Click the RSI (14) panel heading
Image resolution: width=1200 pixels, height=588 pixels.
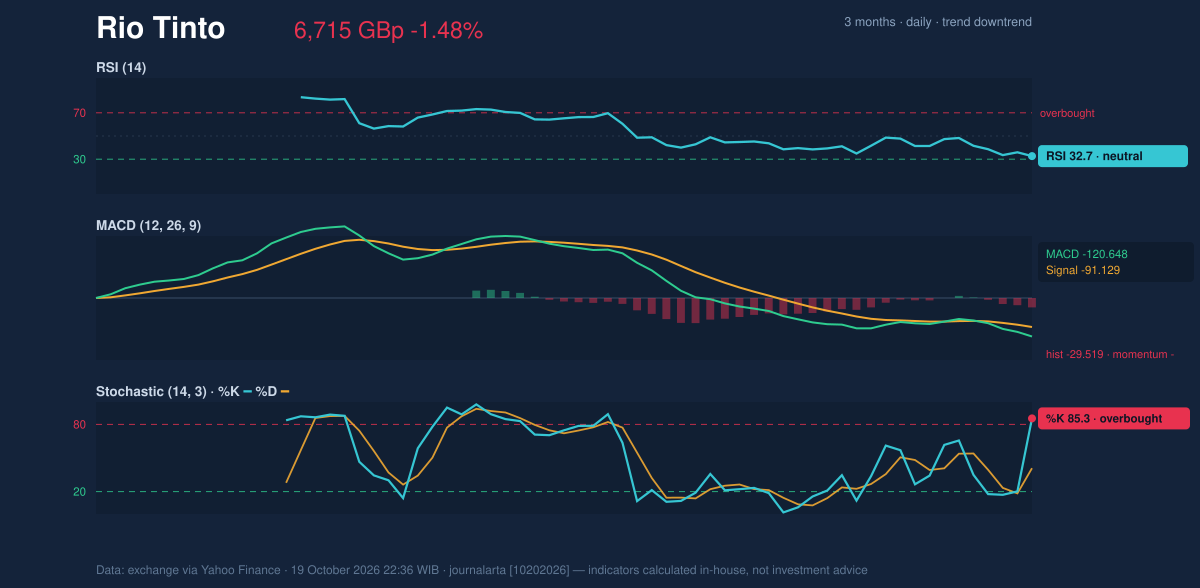click(121, 67)
